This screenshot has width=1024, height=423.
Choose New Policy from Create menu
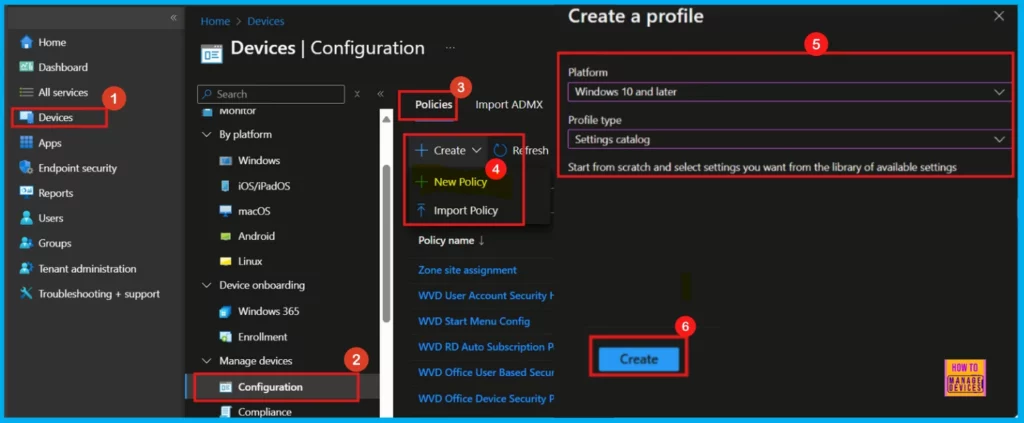[x=460, y=182]
